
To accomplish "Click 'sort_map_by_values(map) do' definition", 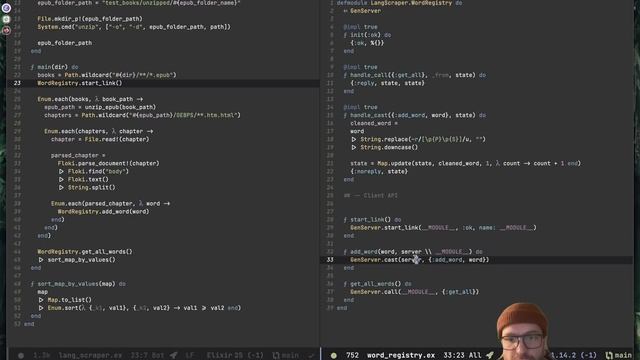I will tap(78, 284).
